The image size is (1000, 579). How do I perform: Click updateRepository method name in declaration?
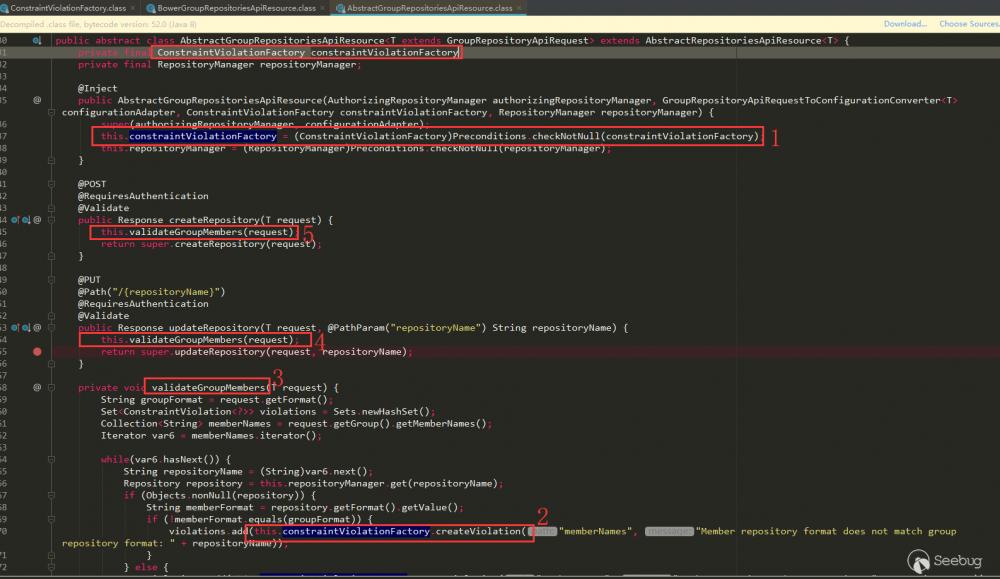click(x=214, y=328)
